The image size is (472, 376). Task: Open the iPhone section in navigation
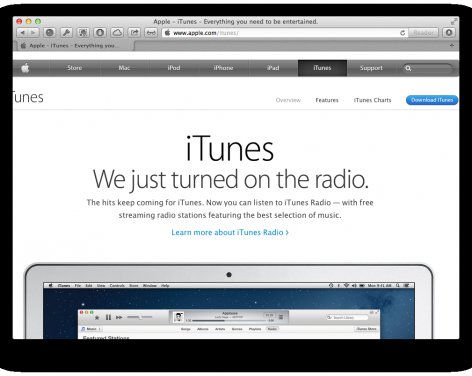[x=223, y=68]
